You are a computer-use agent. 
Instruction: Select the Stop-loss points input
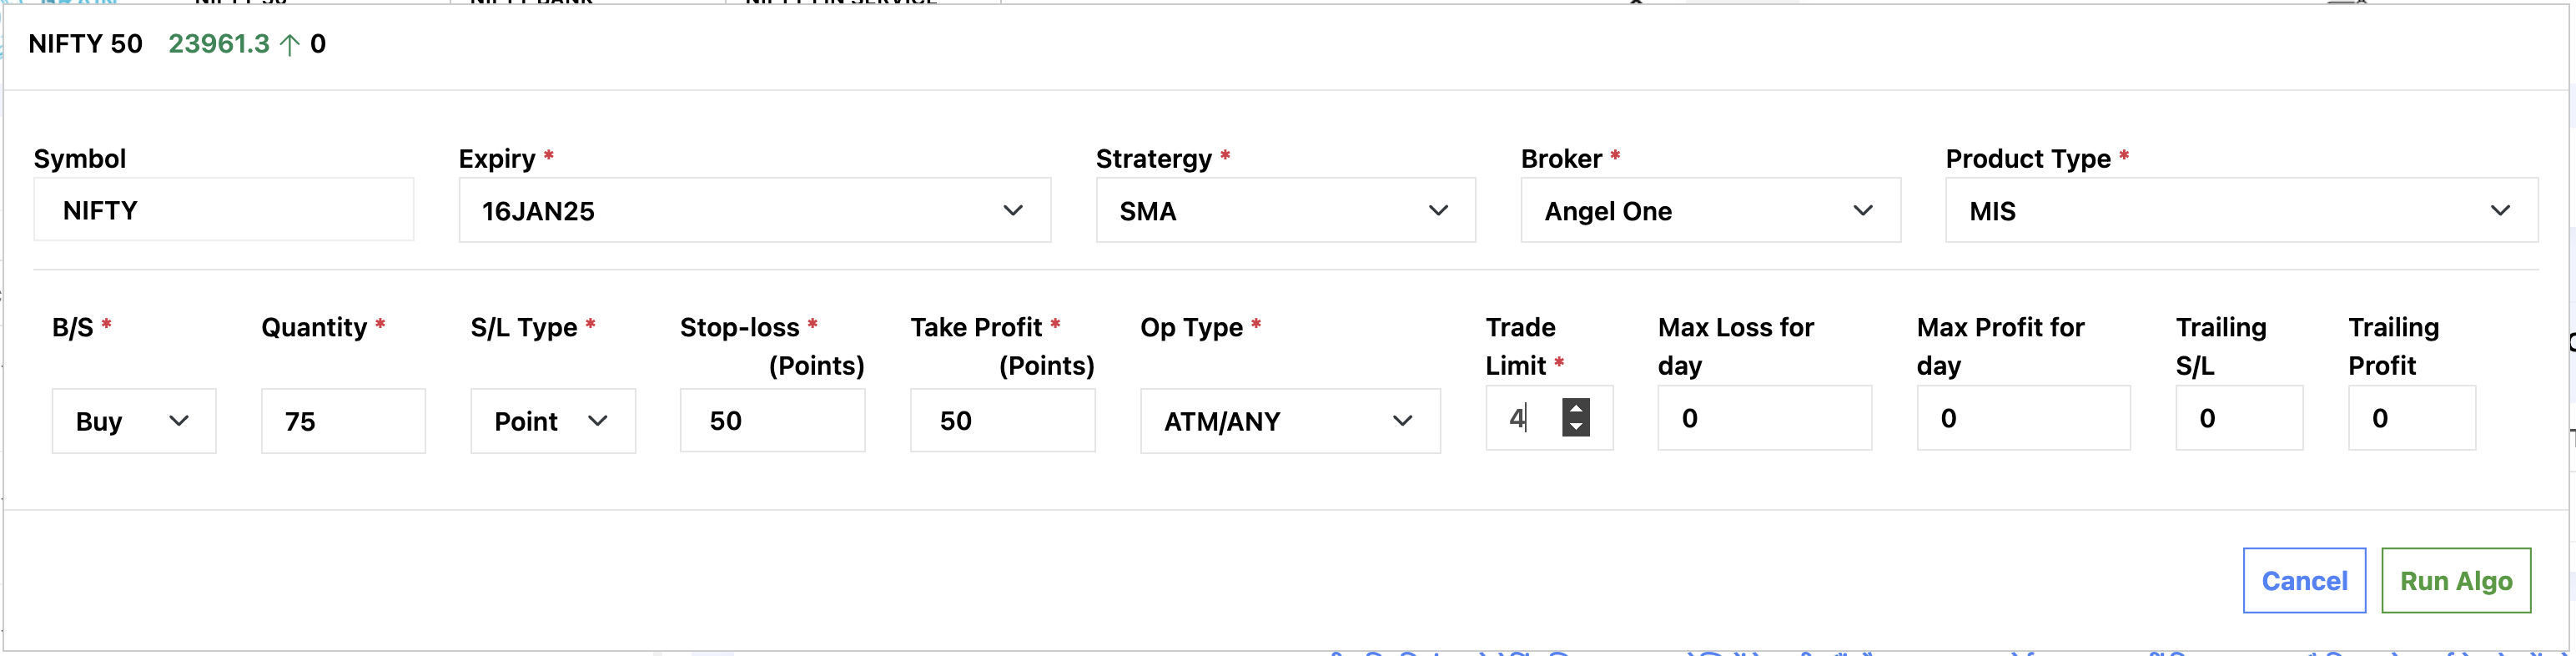click(772, 421)
